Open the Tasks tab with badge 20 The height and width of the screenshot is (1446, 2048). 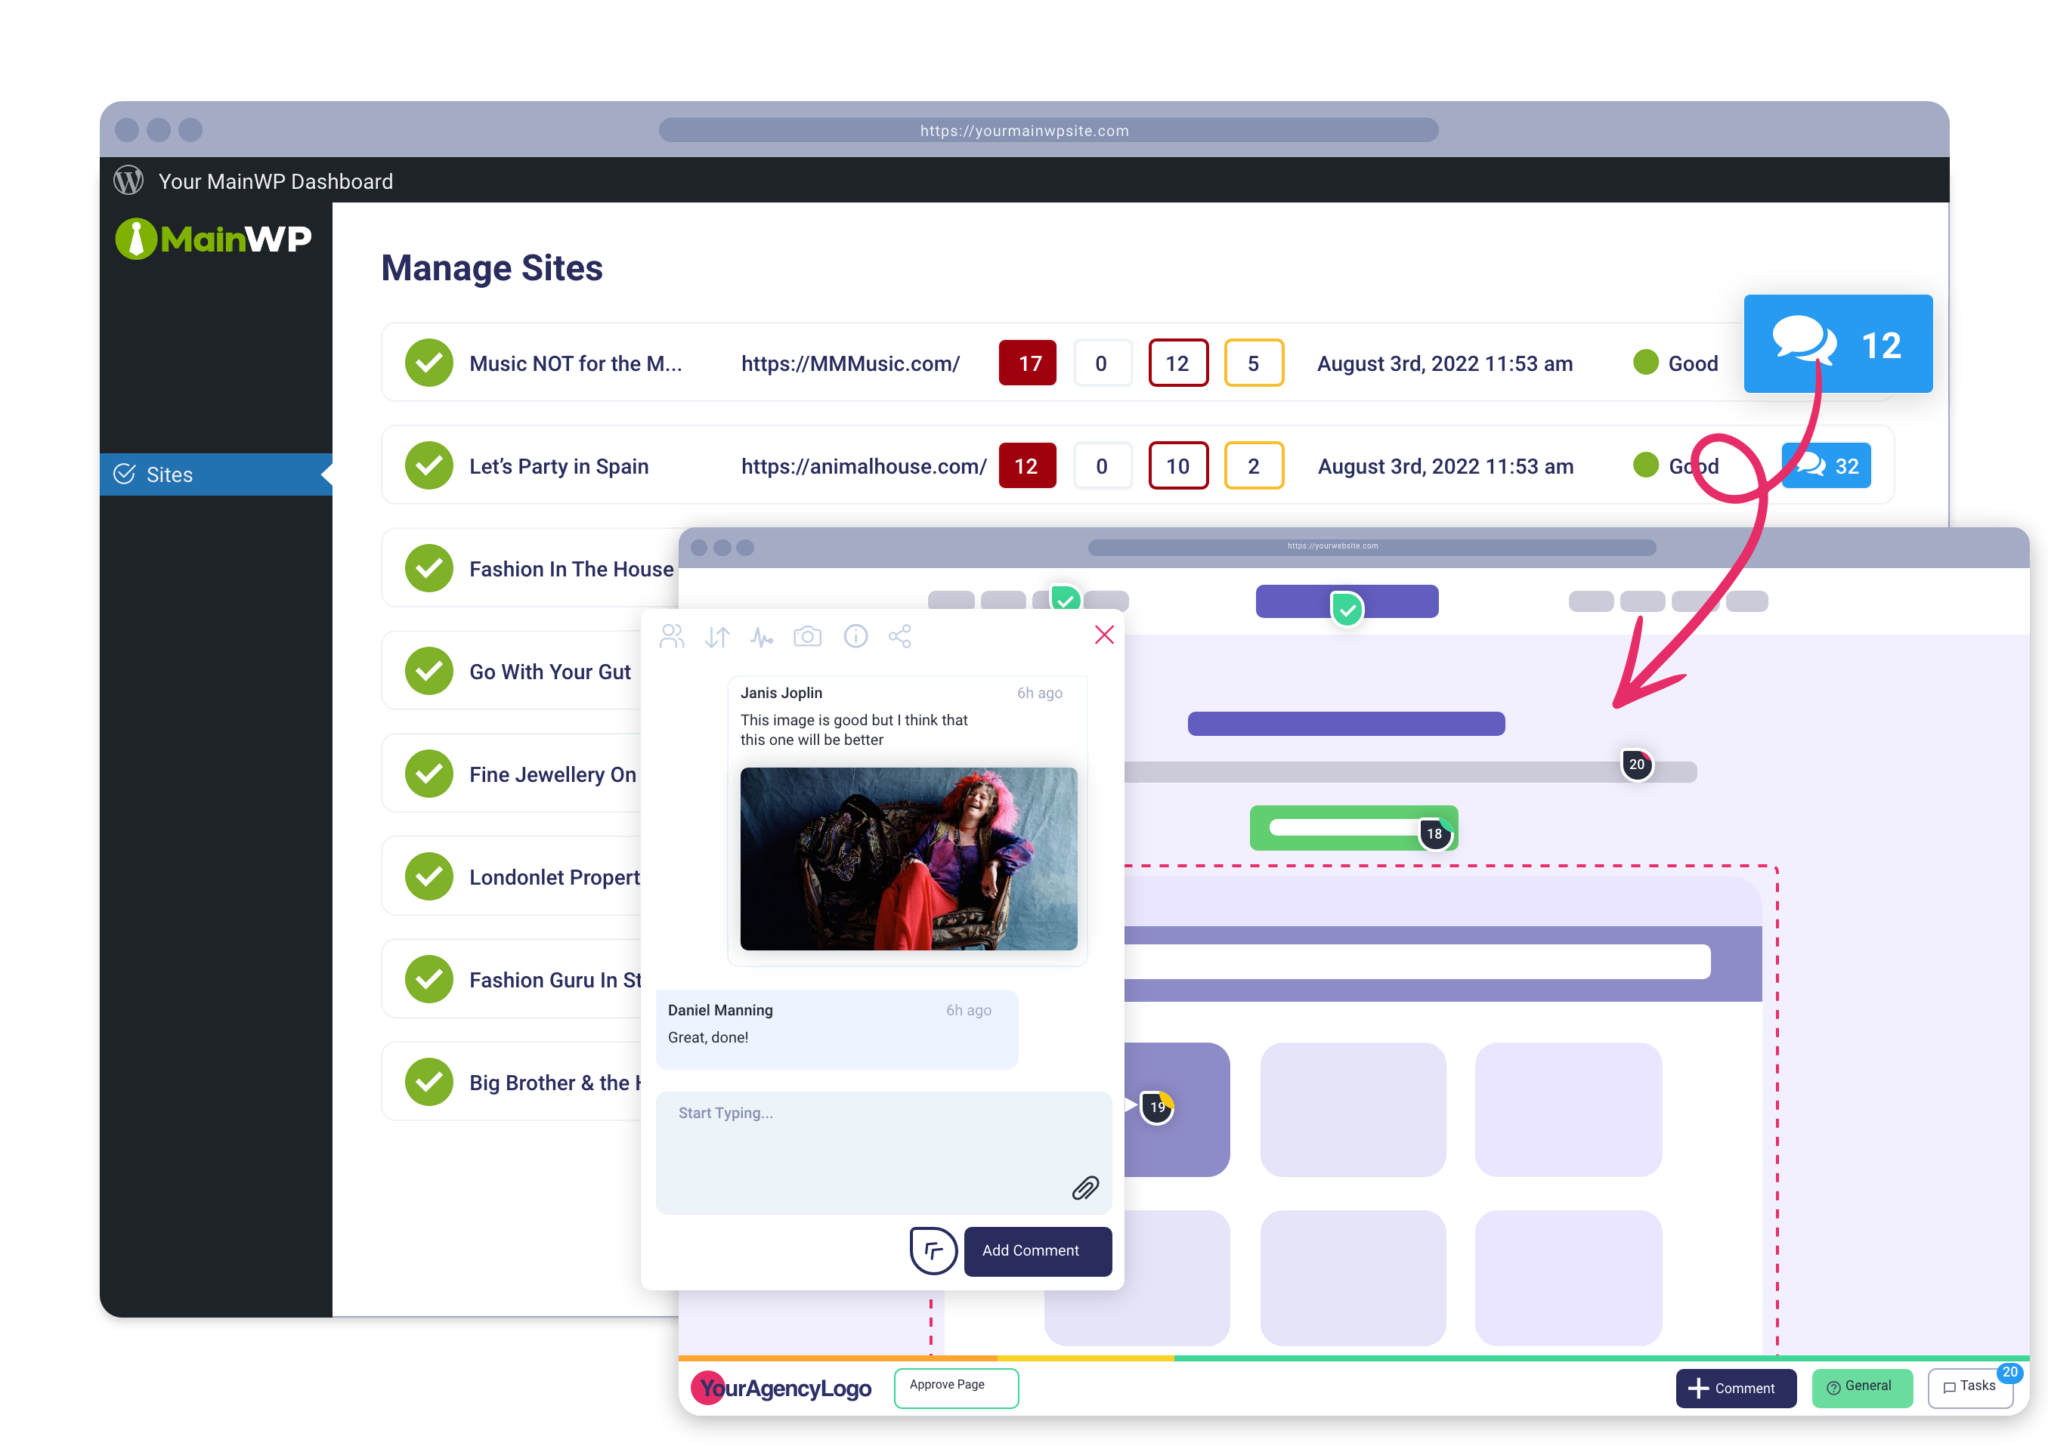click(1969, 1387)
